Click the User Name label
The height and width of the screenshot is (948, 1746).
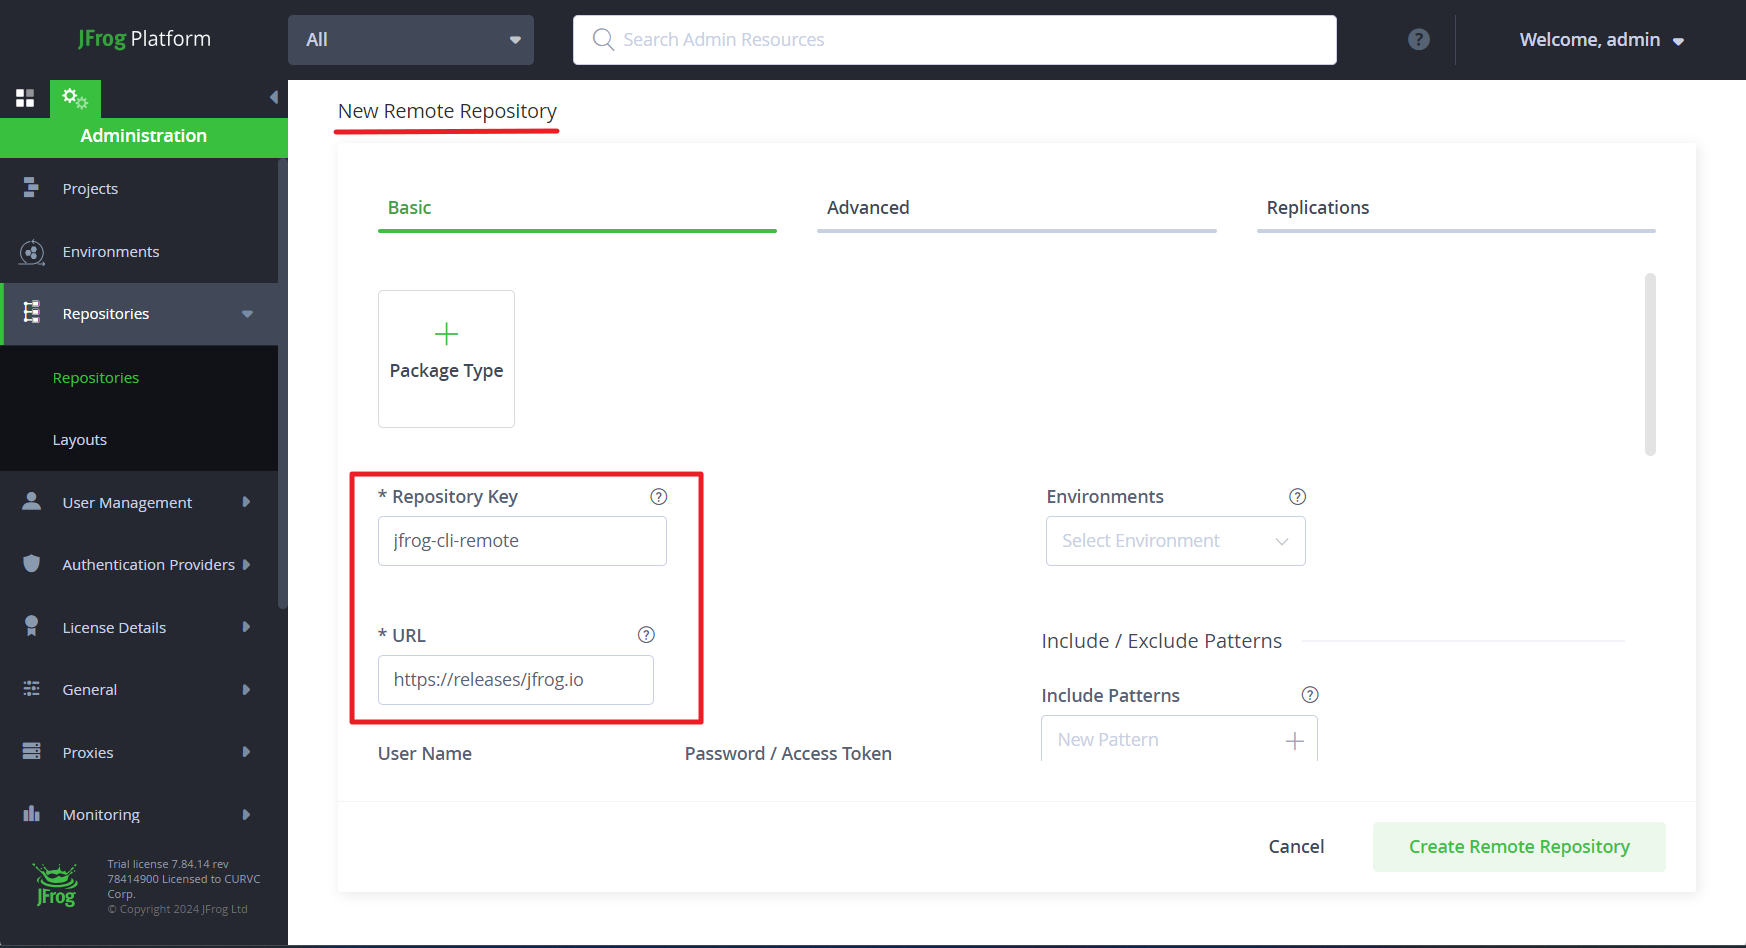425,754
